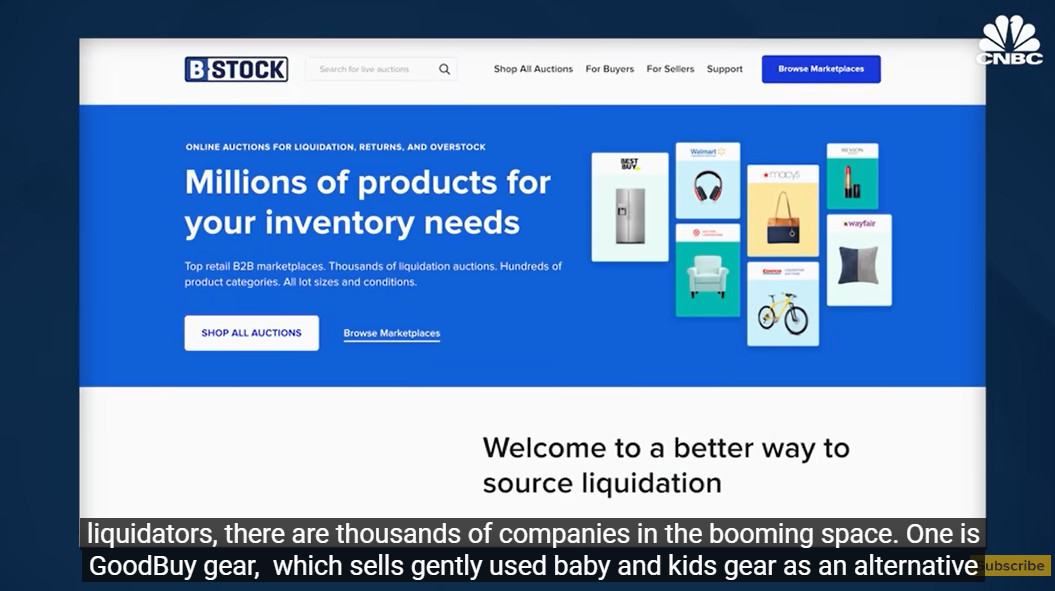Click the blue Browse Marketplaces button
Viewport: 1055px width, 591px height.
pyautogui.click(x=821, y=69)
